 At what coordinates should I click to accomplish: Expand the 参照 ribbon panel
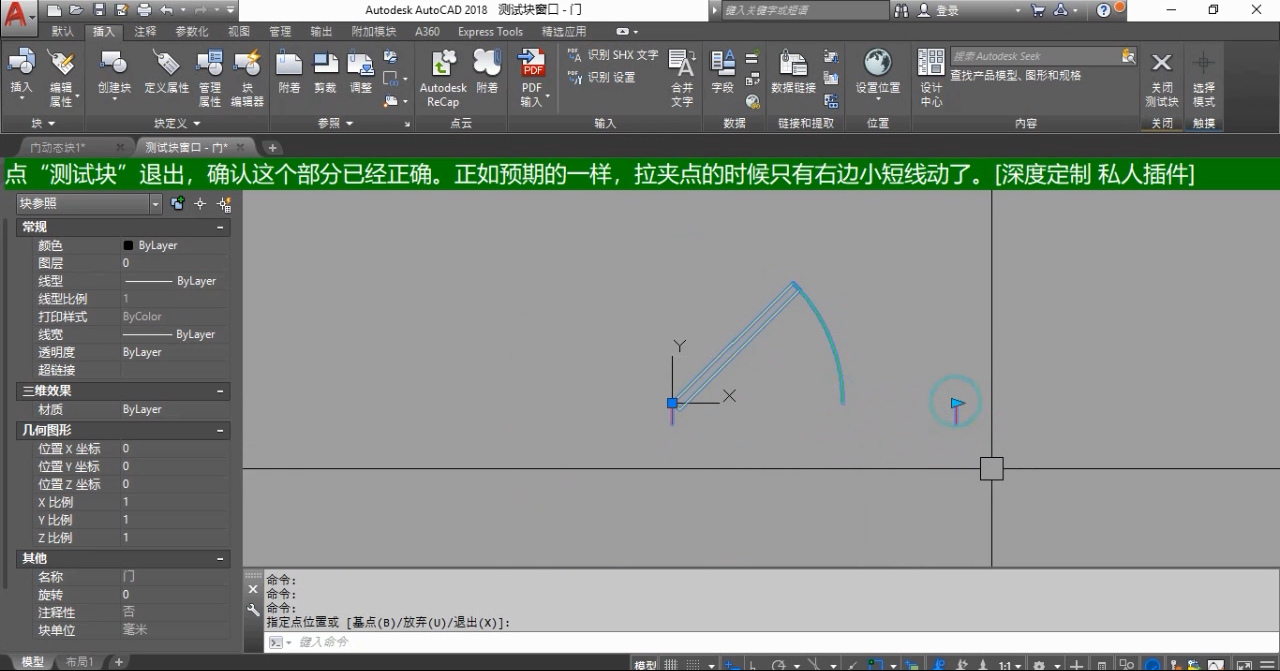[x=335, y=123]
